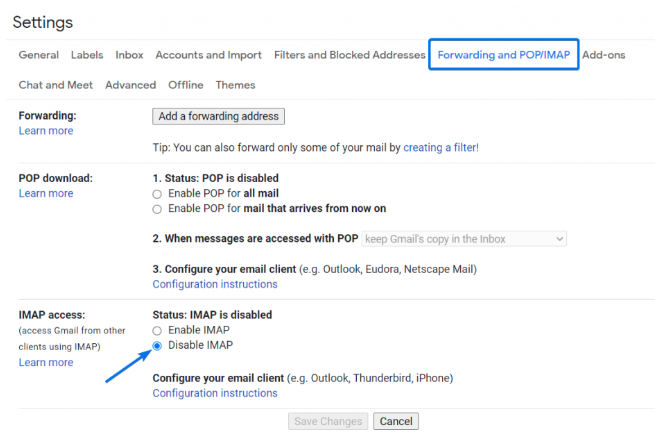
Task: Open the Themes tab
Action: [235, 85]
